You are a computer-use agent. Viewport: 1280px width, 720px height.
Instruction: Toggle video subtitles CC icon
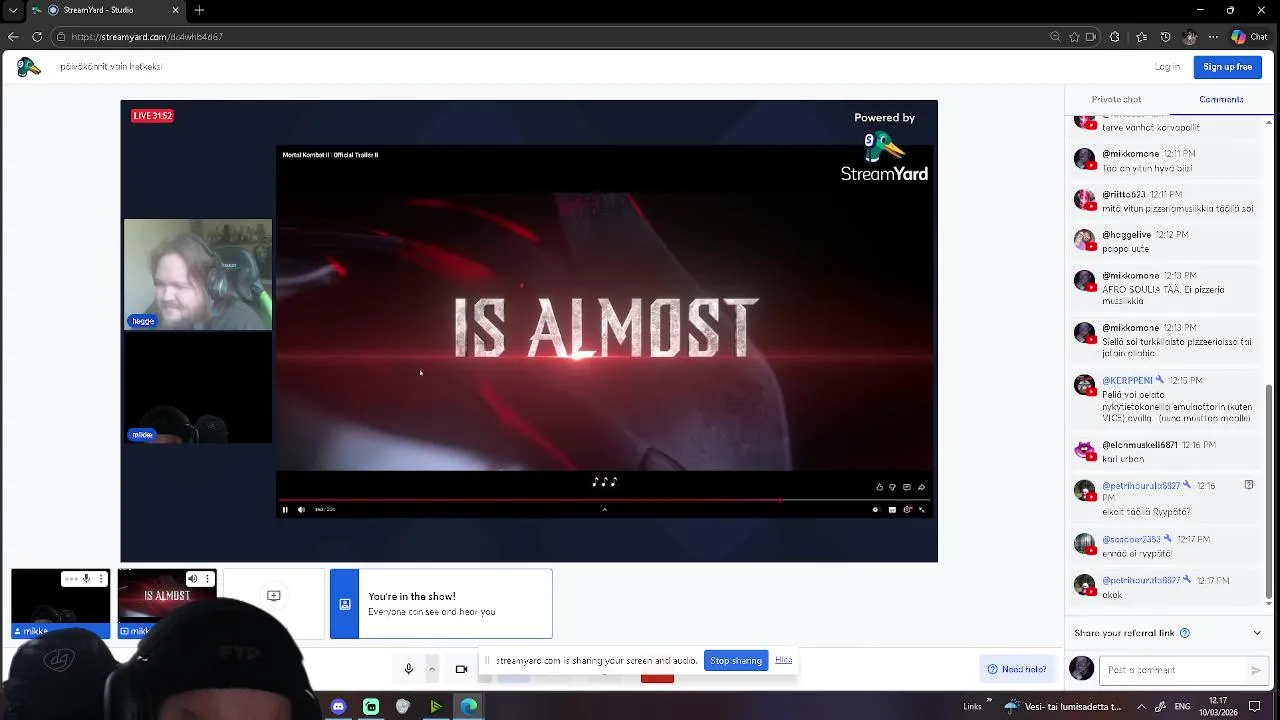[892, 510]
